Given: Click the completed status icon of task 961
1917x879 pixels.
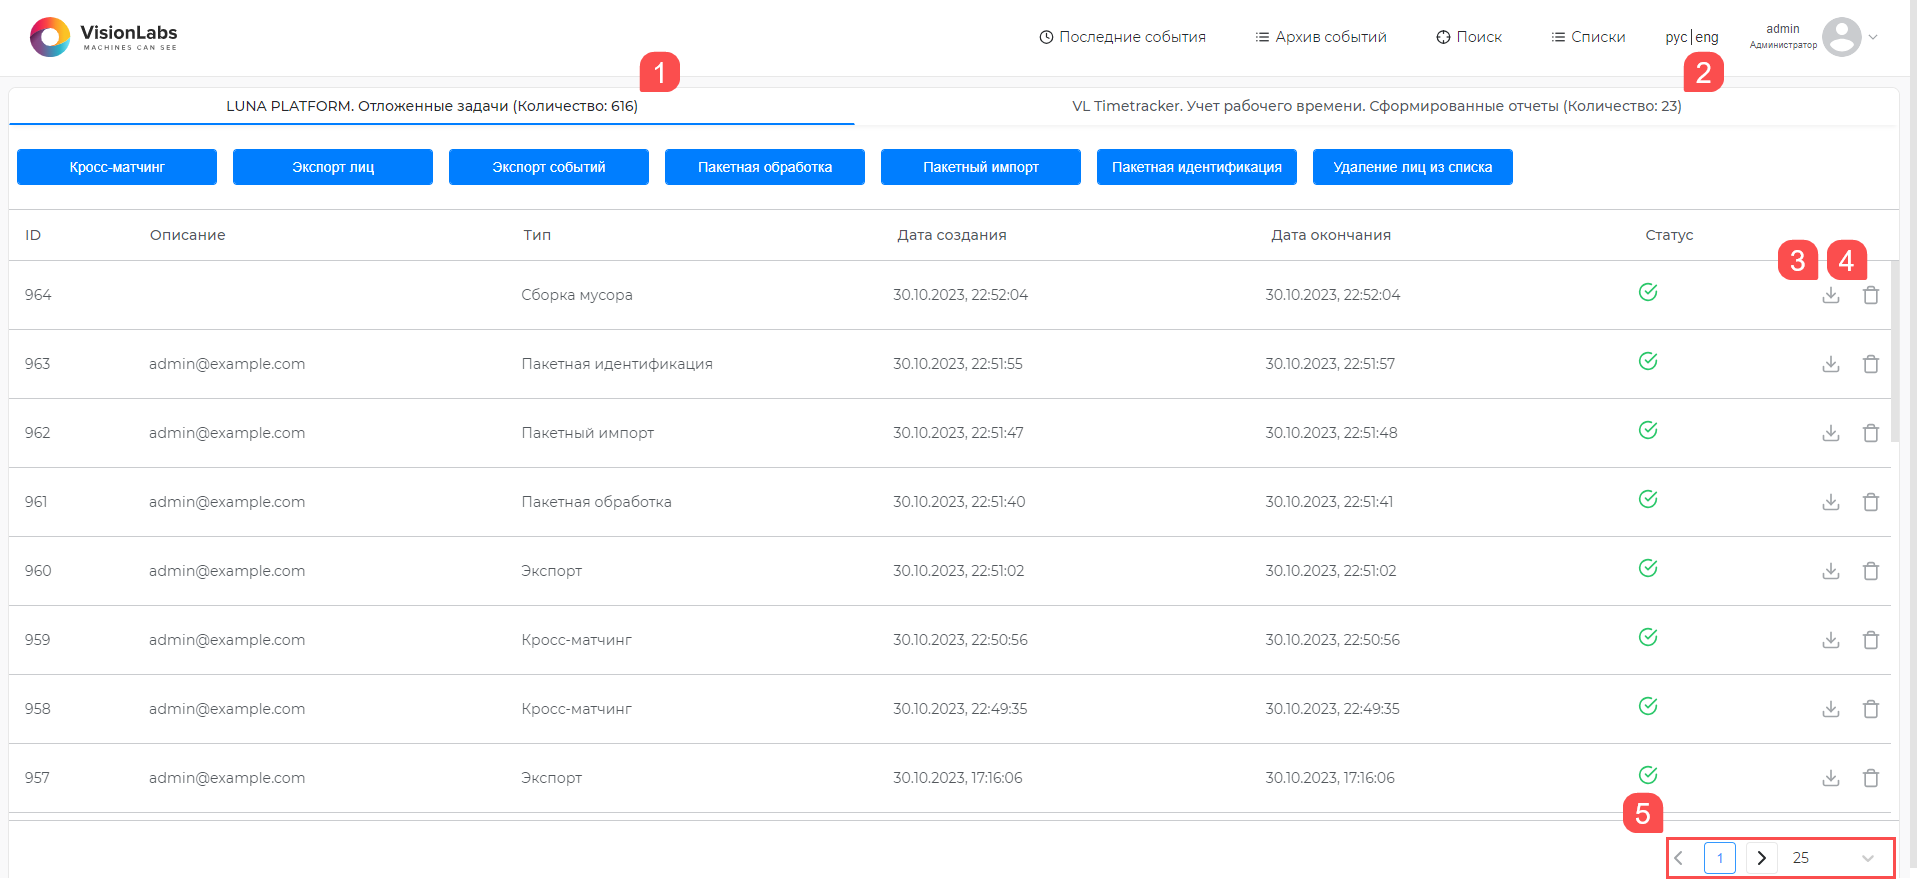Looking at the screenshot, I should click(x=1648, y=499).
